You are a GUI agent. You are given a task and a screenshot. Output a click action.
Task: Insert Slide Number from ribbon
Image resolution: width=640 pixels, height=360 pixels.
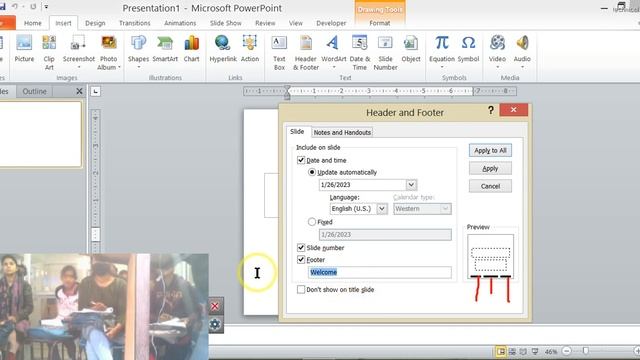[x=385, y=52]
